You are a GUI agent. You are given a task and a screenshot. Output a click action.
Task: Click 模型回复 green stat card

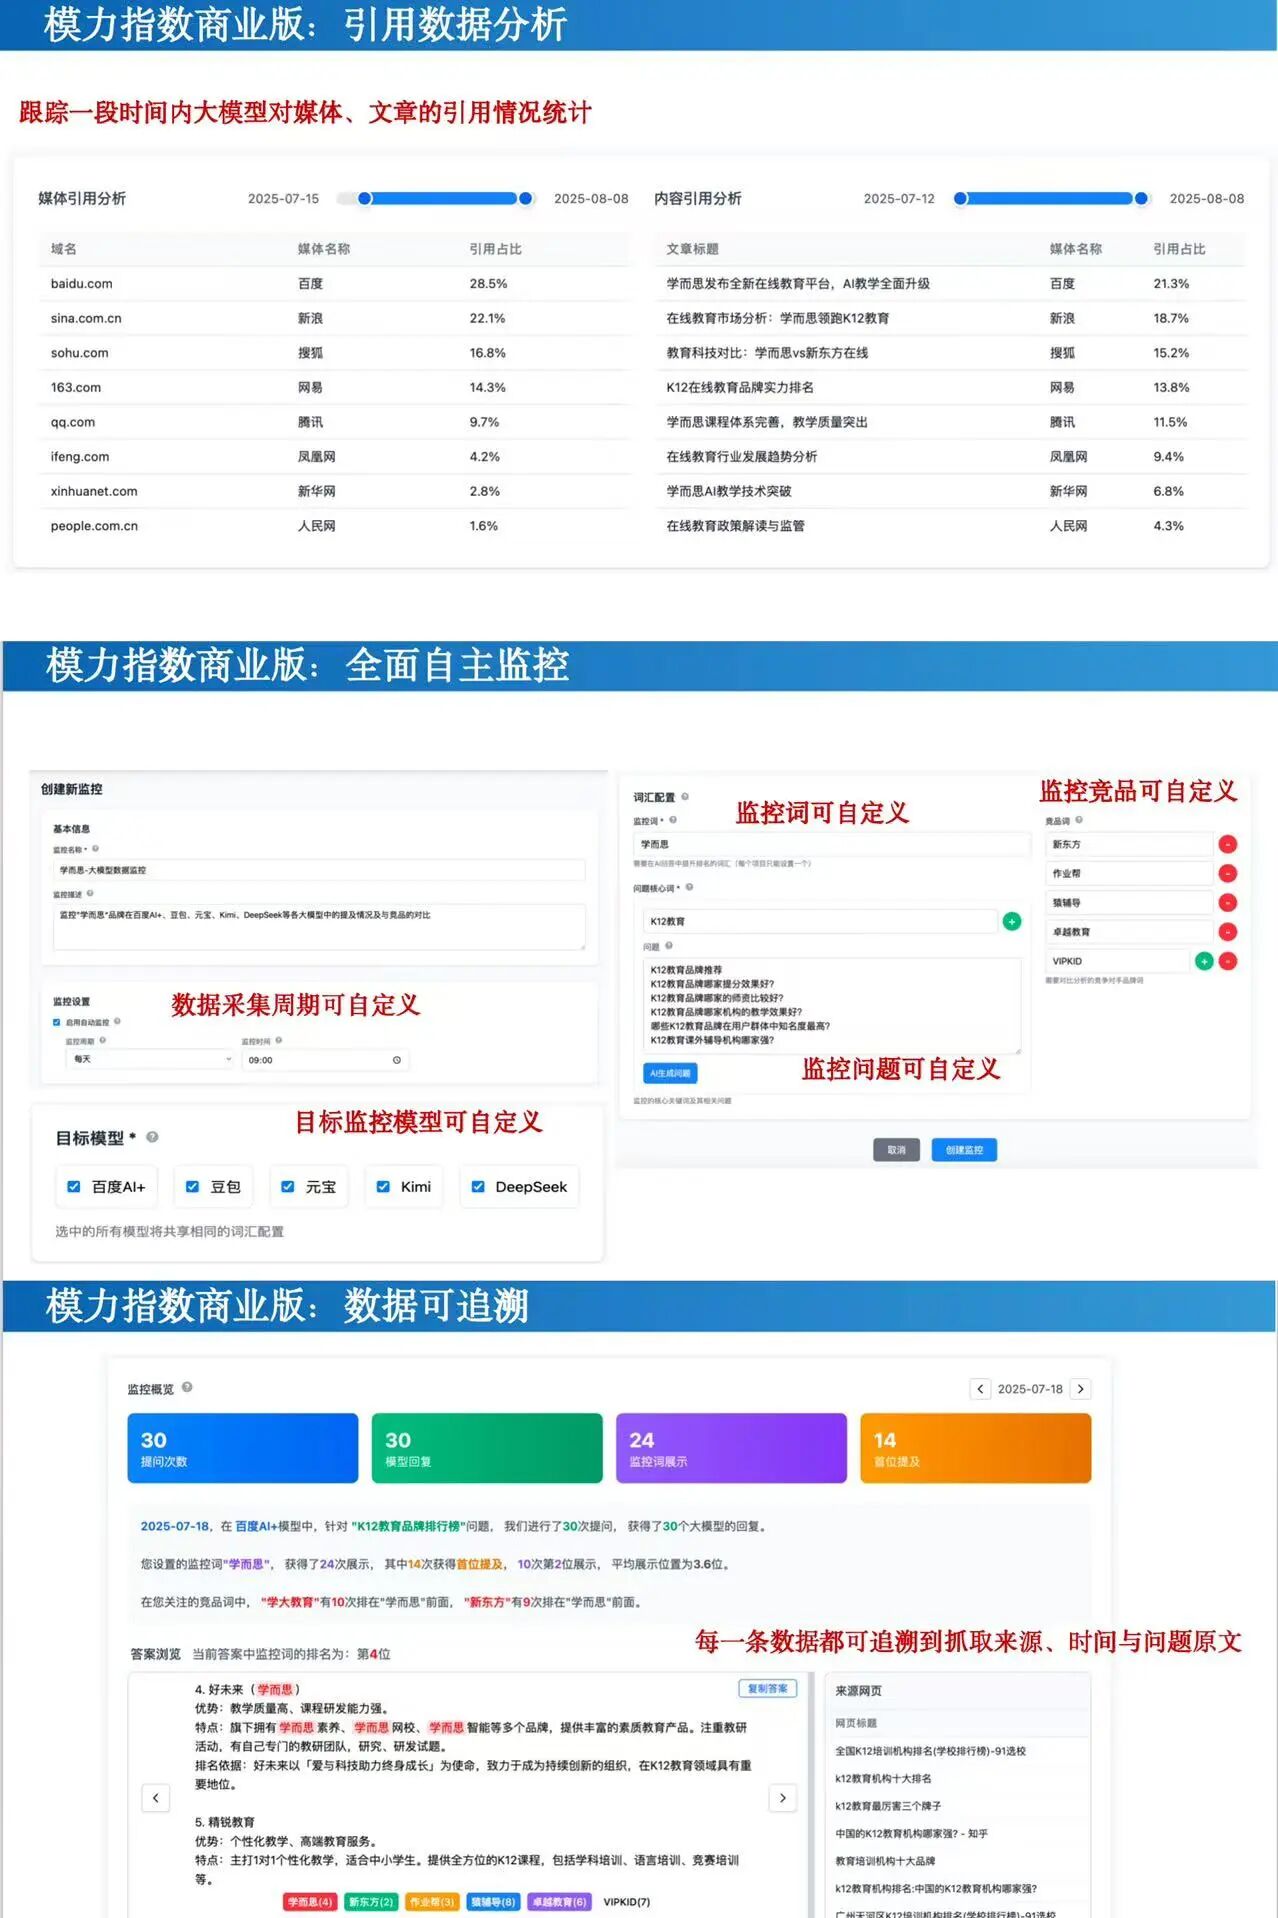click(x=487, y=1447)
